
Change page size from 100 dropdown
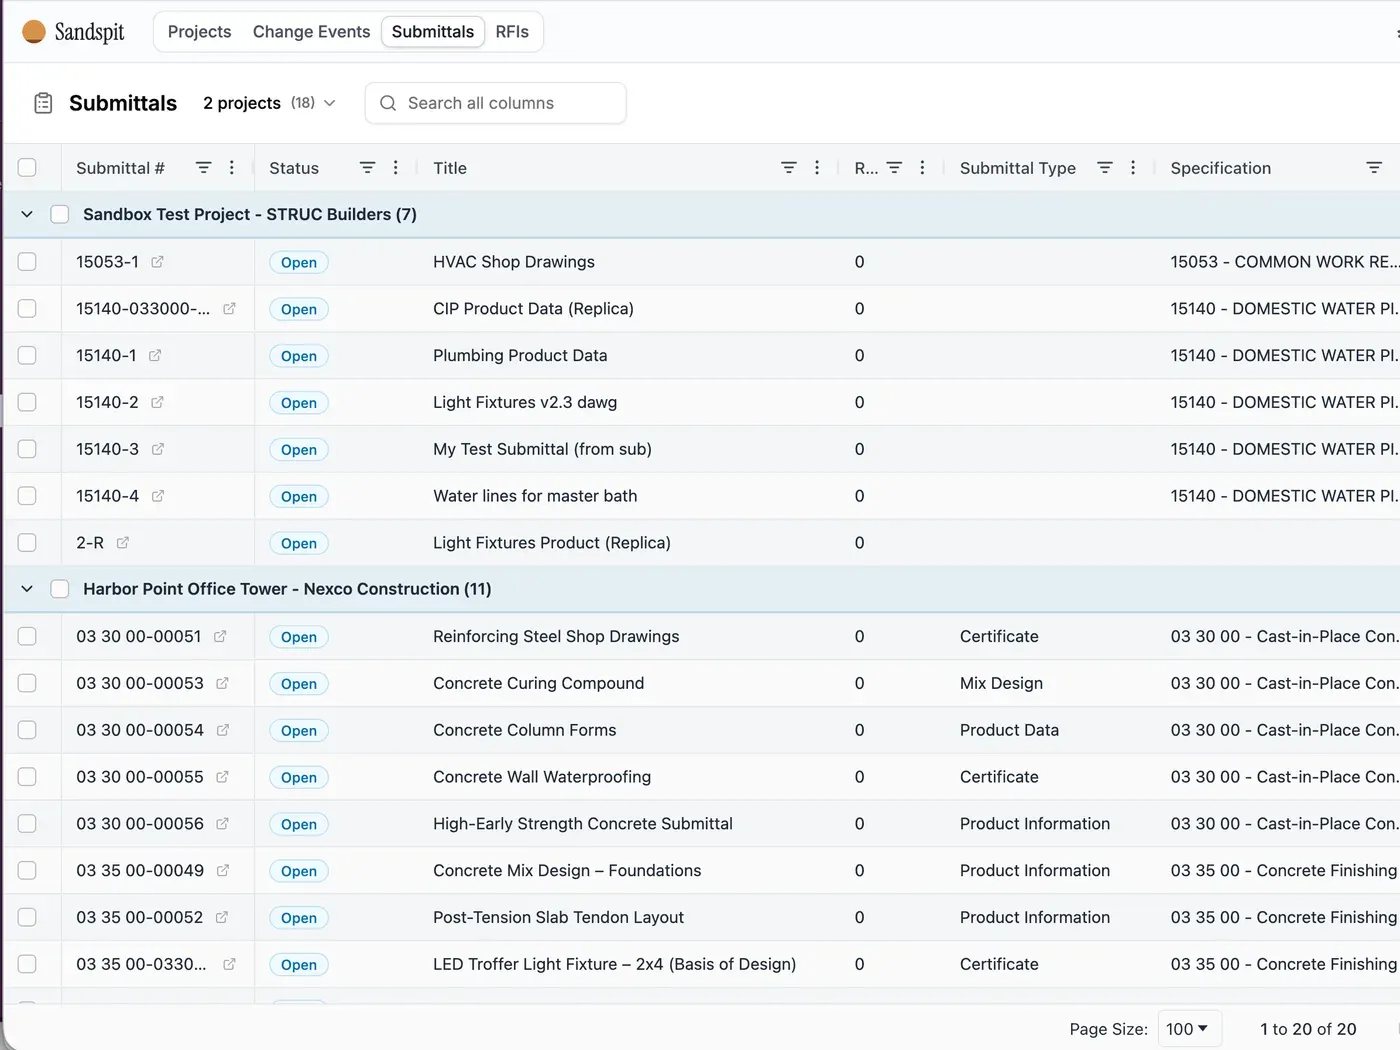pyautogui.click(x=1189, y=1029)
